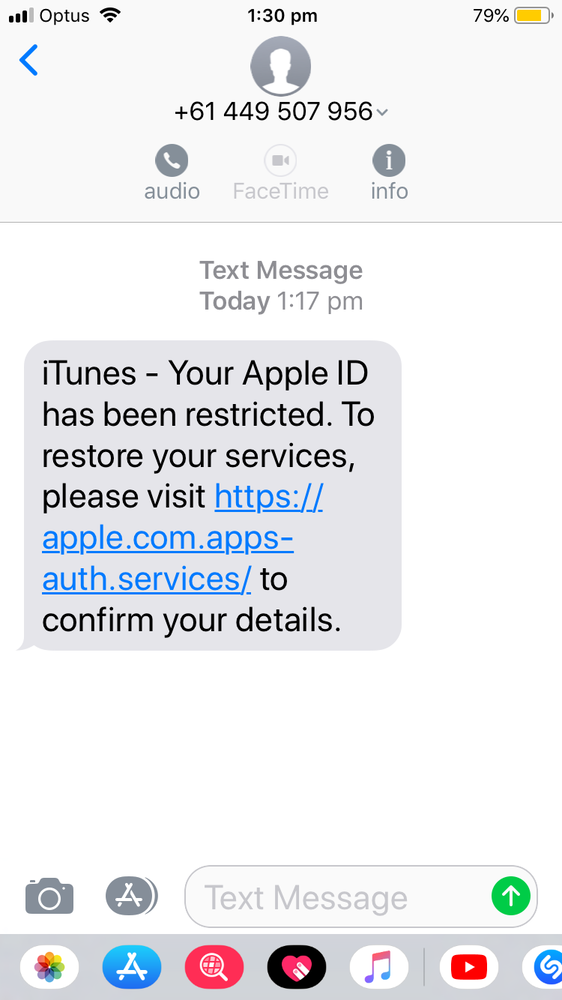The image size is (562, 1000).
Task: Open App Store in iMessage app strip
Action: (x=132, y=967)
